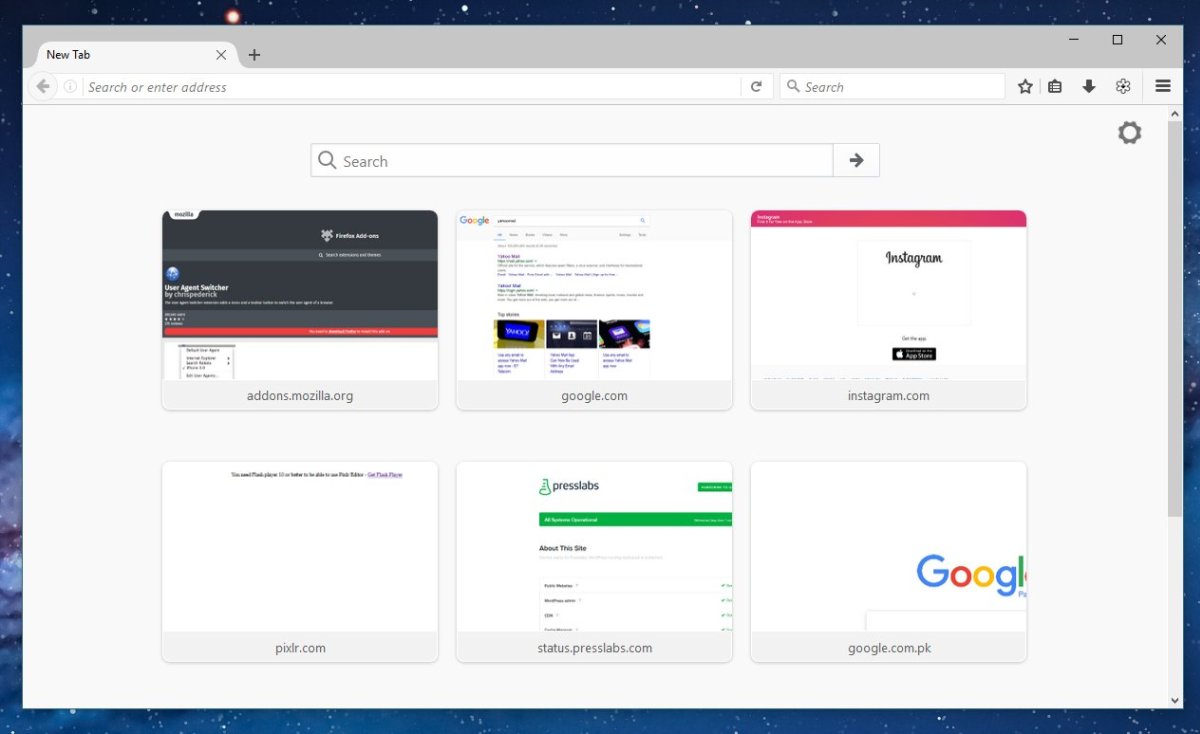
Task: Focus the address bar field
Action: [x=411, y=87]
